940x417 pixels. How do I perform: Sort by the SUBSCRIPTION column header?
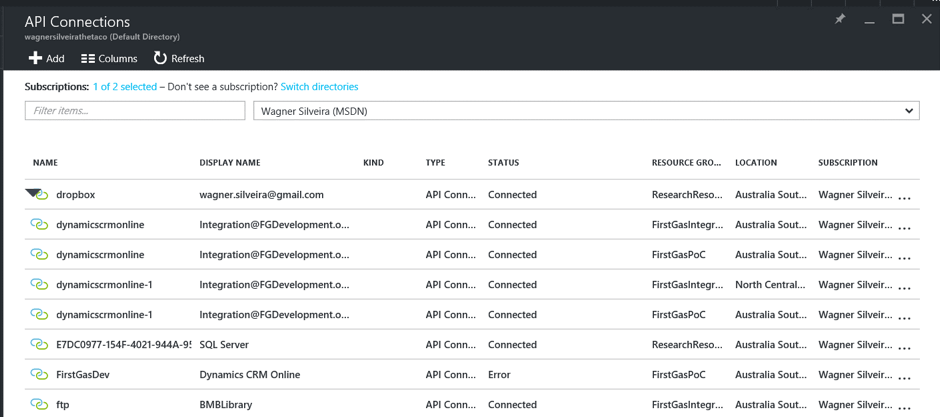tap(848, 162)
